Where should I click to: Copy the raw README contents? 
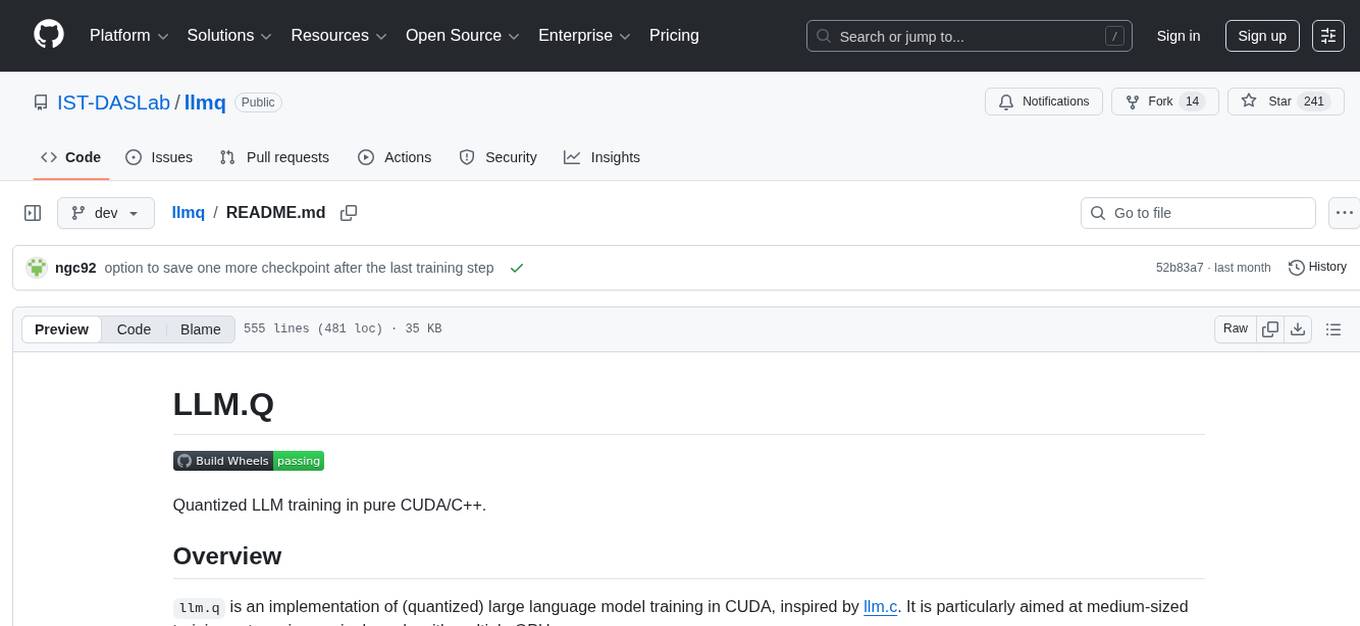(x=1270, y=328)
